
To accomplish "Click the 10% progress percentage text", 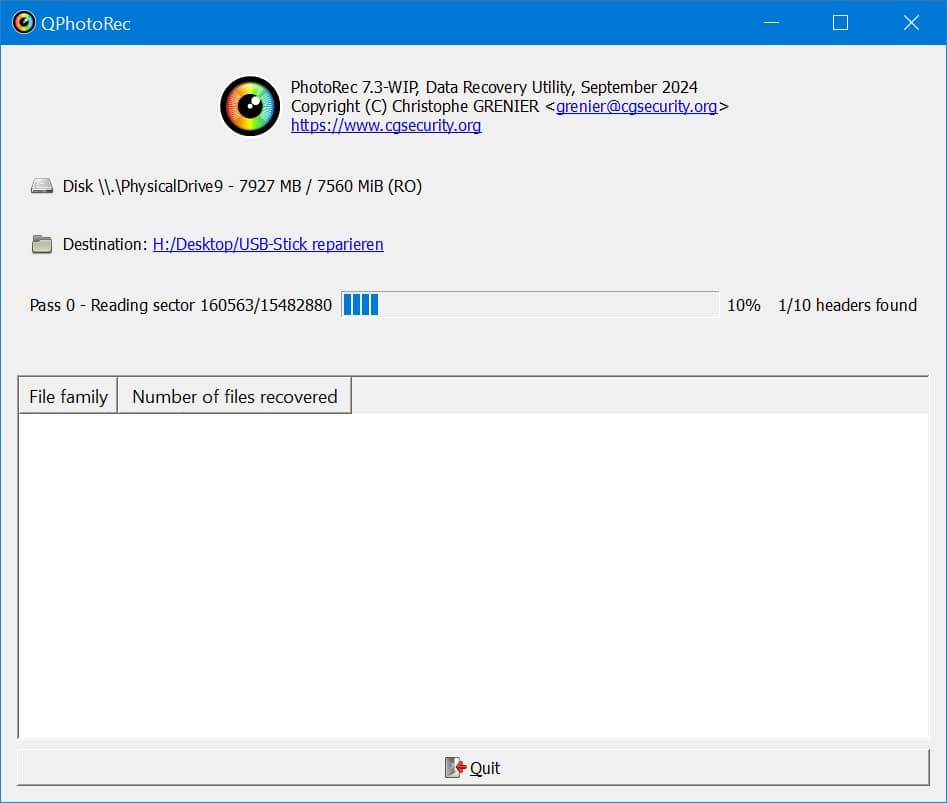I will [x=743, y=305].
